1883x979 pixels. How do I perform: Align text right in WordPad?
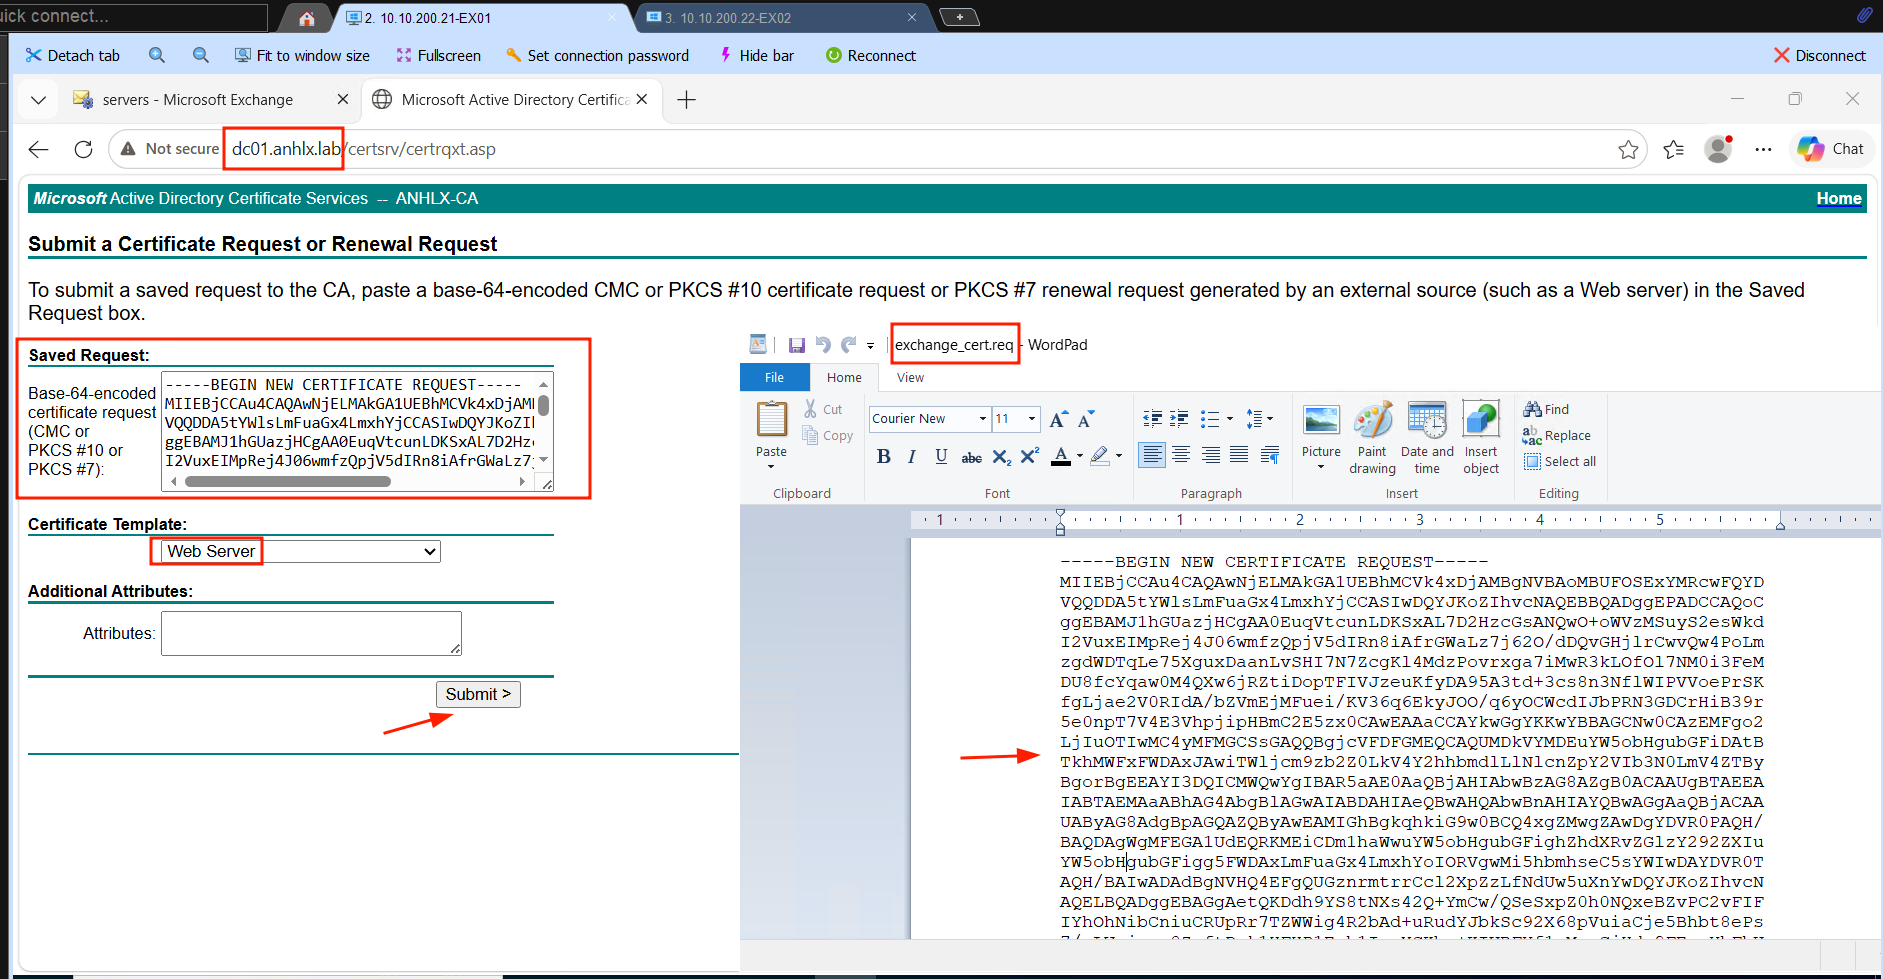pyautogui.click(x=1210, y=455)
